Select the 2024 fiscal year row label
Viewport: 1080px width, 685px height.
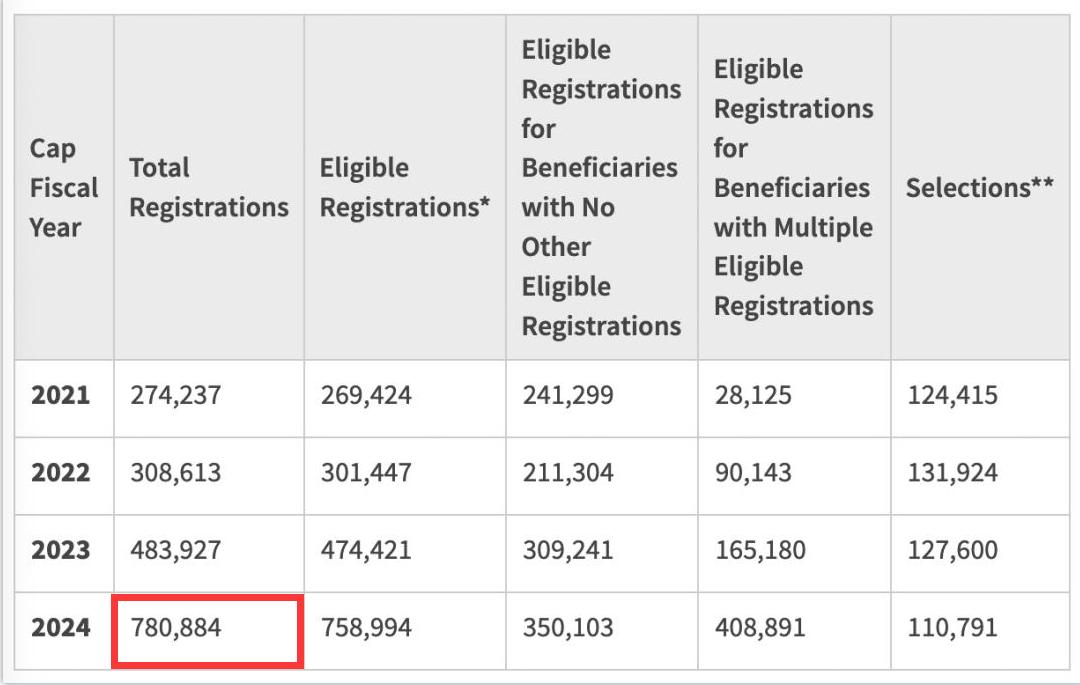(61, 628)
